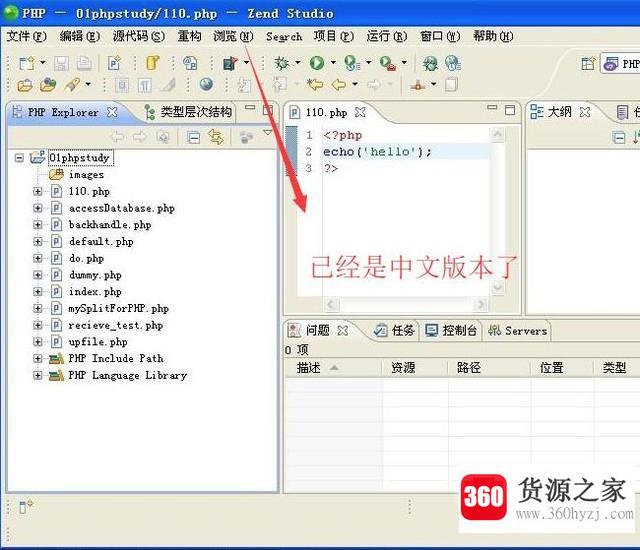The width and height of the screenshot is (640, 550).
Task: Expand the PHP Language Library node
Action: tap(38, 375)
